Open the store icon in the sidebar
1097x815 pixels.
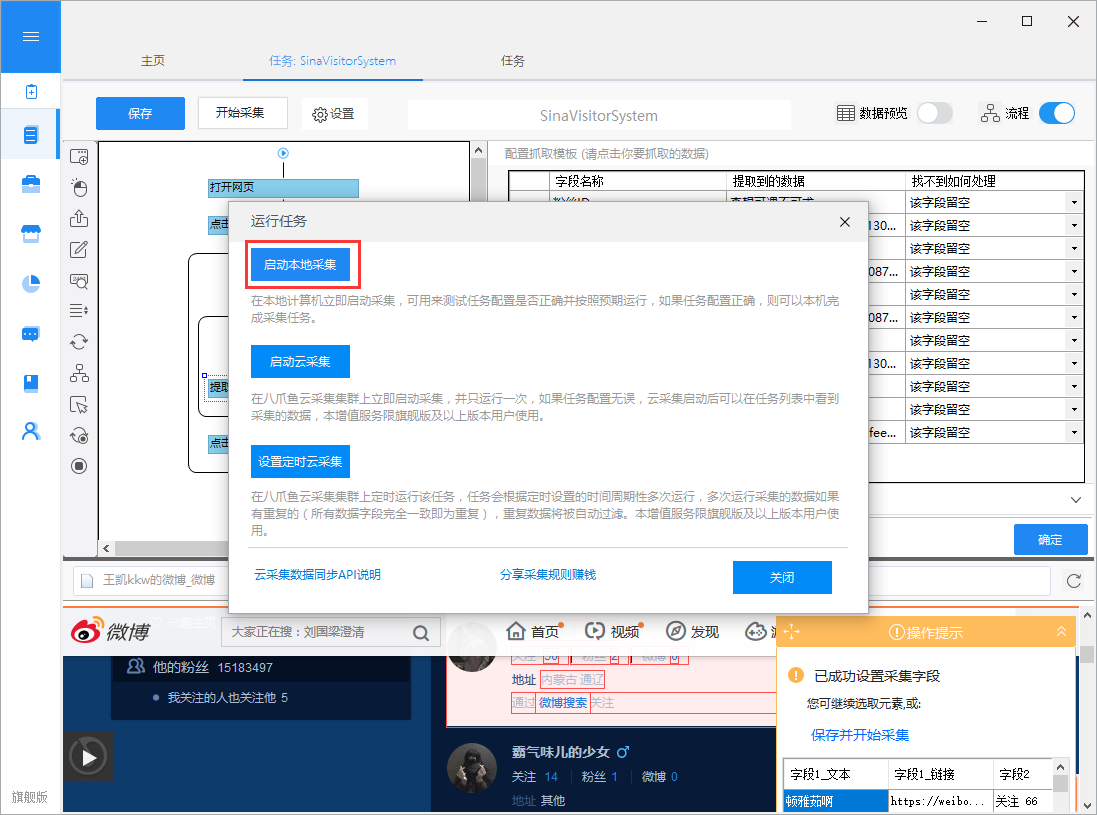(31, 234)
